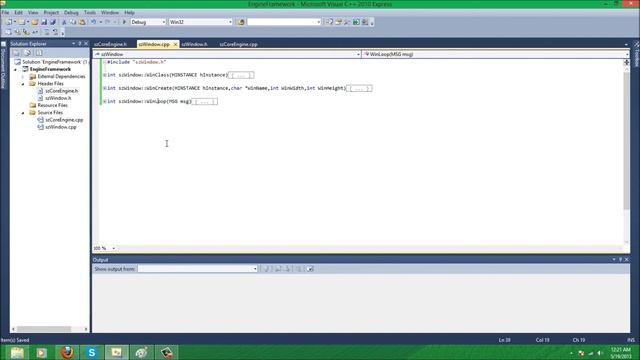640x360 pixels.
Task: Expand the WinLoop function code block
Action: 105,101
